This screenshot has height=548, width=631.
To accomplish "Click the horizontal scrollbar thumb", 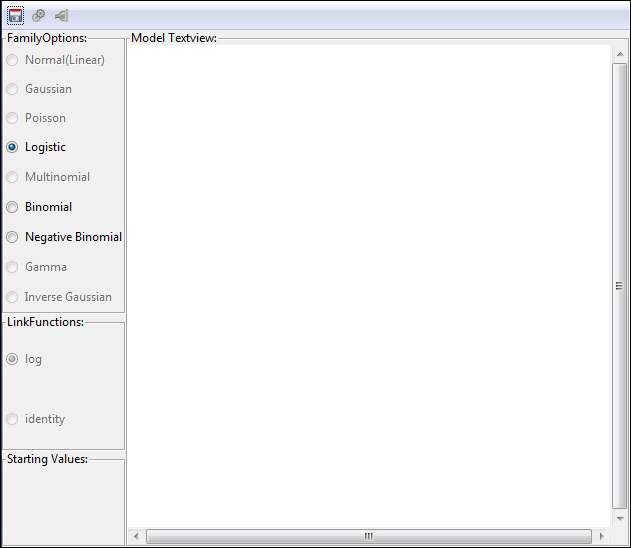I will (369, 536).
